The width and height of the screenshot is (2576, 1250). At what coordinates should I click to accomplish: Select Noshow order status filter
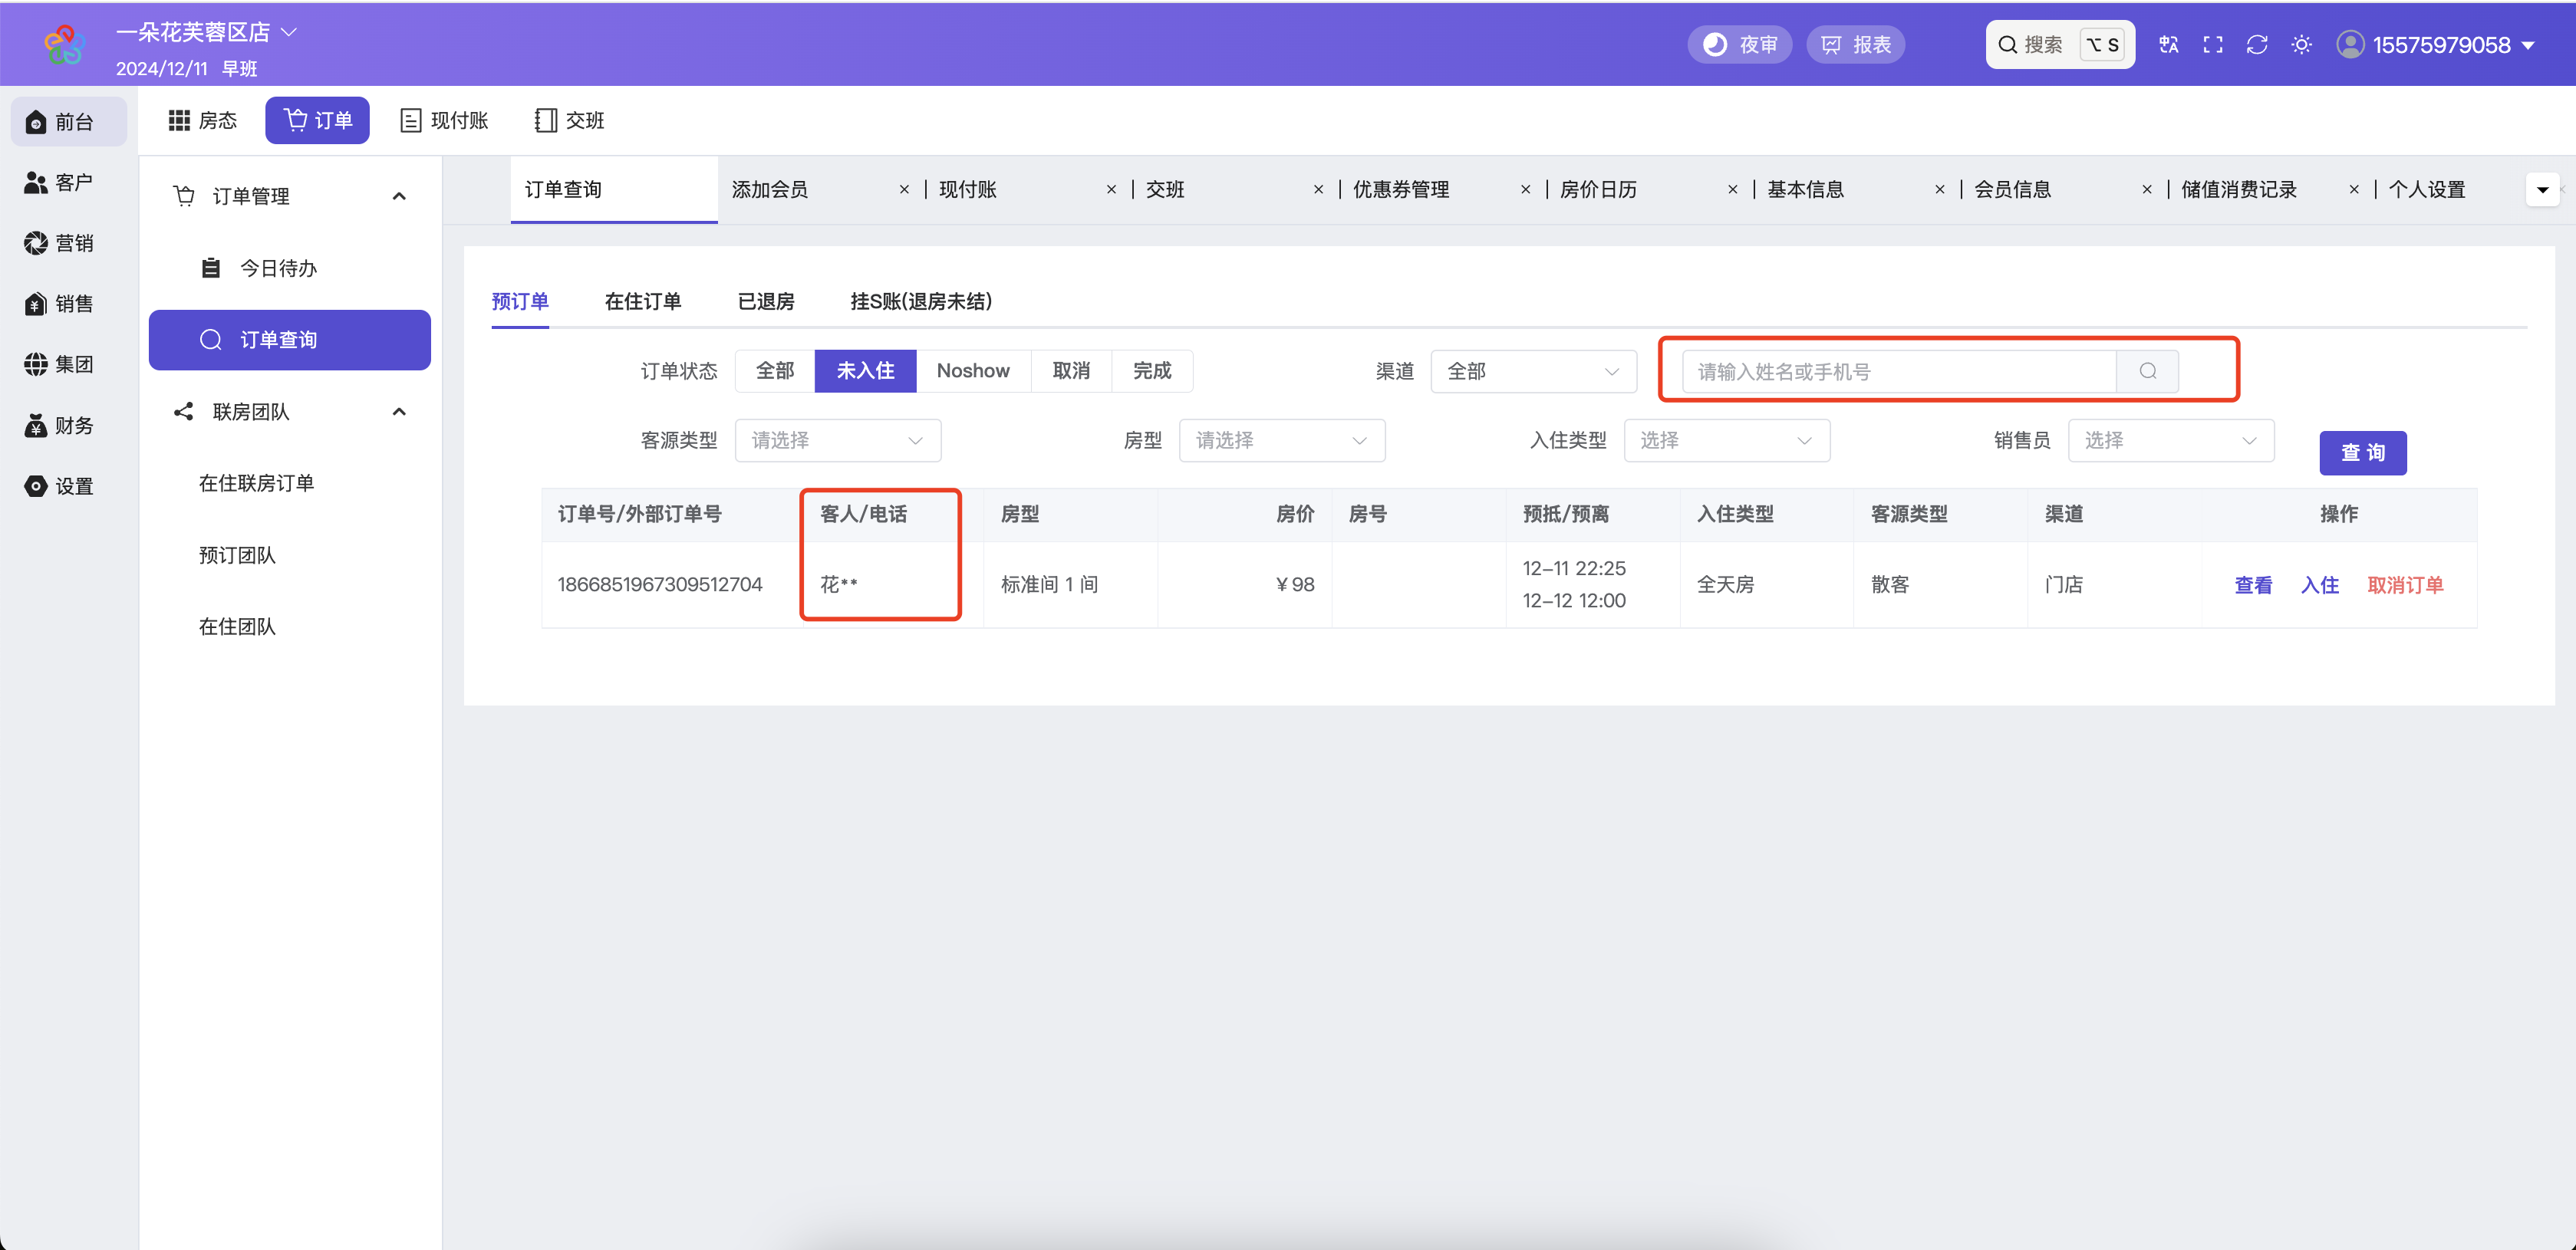[973, 371]
